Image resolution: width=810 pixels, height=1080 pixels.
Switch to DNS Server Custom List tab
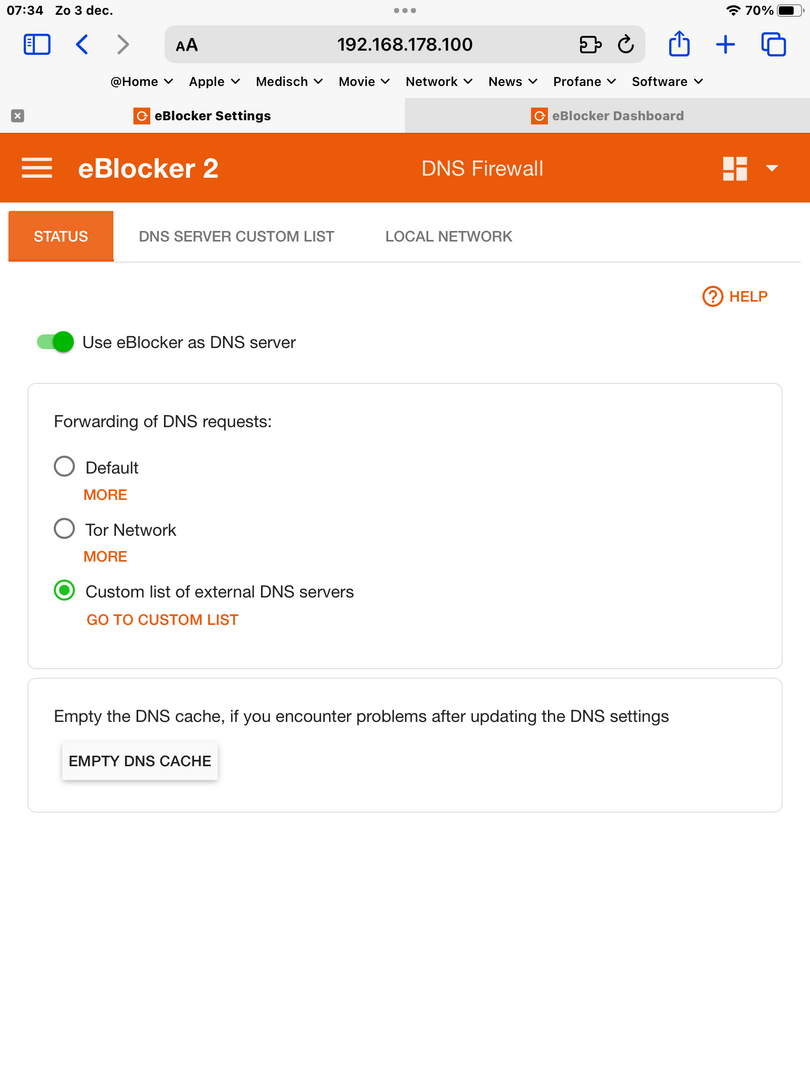coord(236,236)
